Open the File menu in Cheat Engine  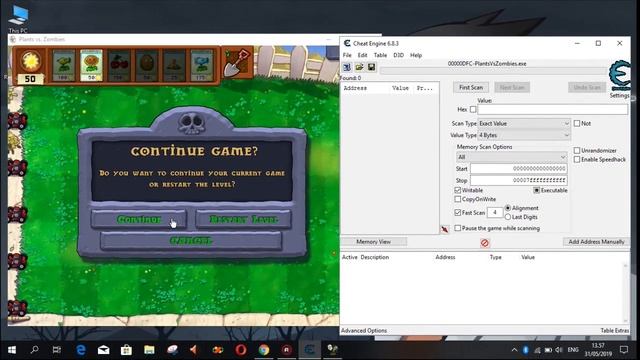pos(347,55)
